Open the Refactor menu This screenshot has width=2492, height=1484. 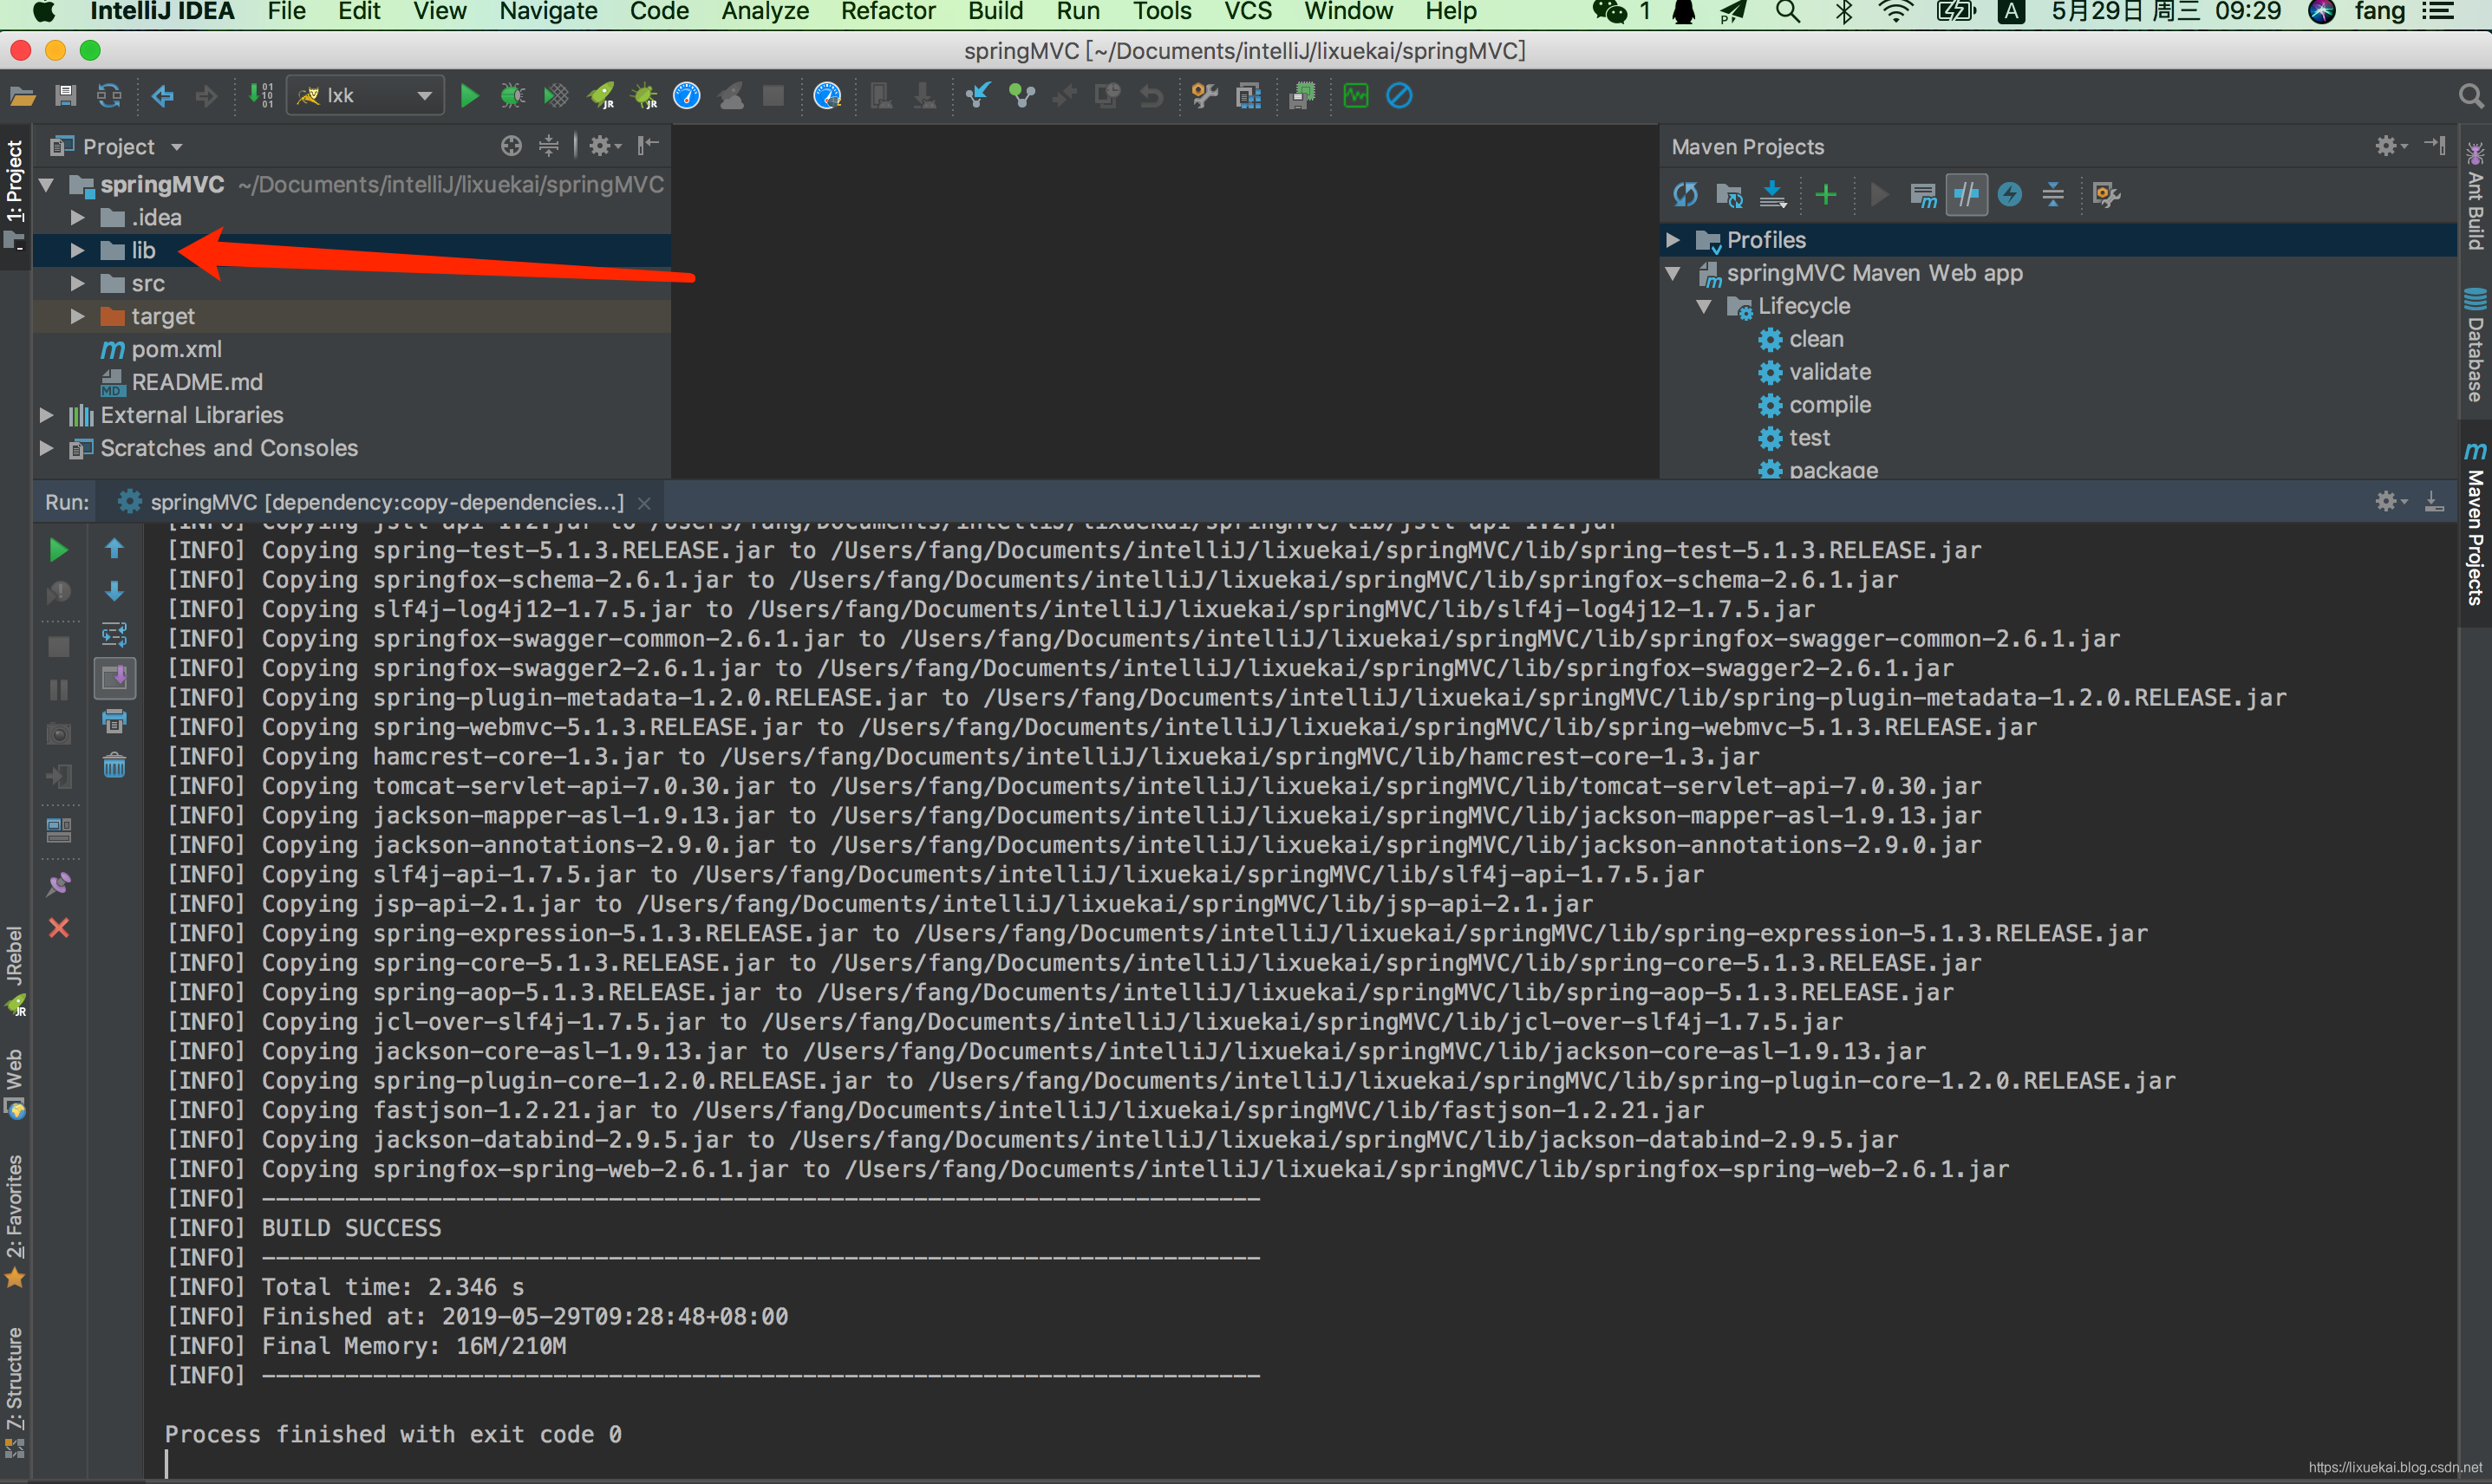(888, 12)
